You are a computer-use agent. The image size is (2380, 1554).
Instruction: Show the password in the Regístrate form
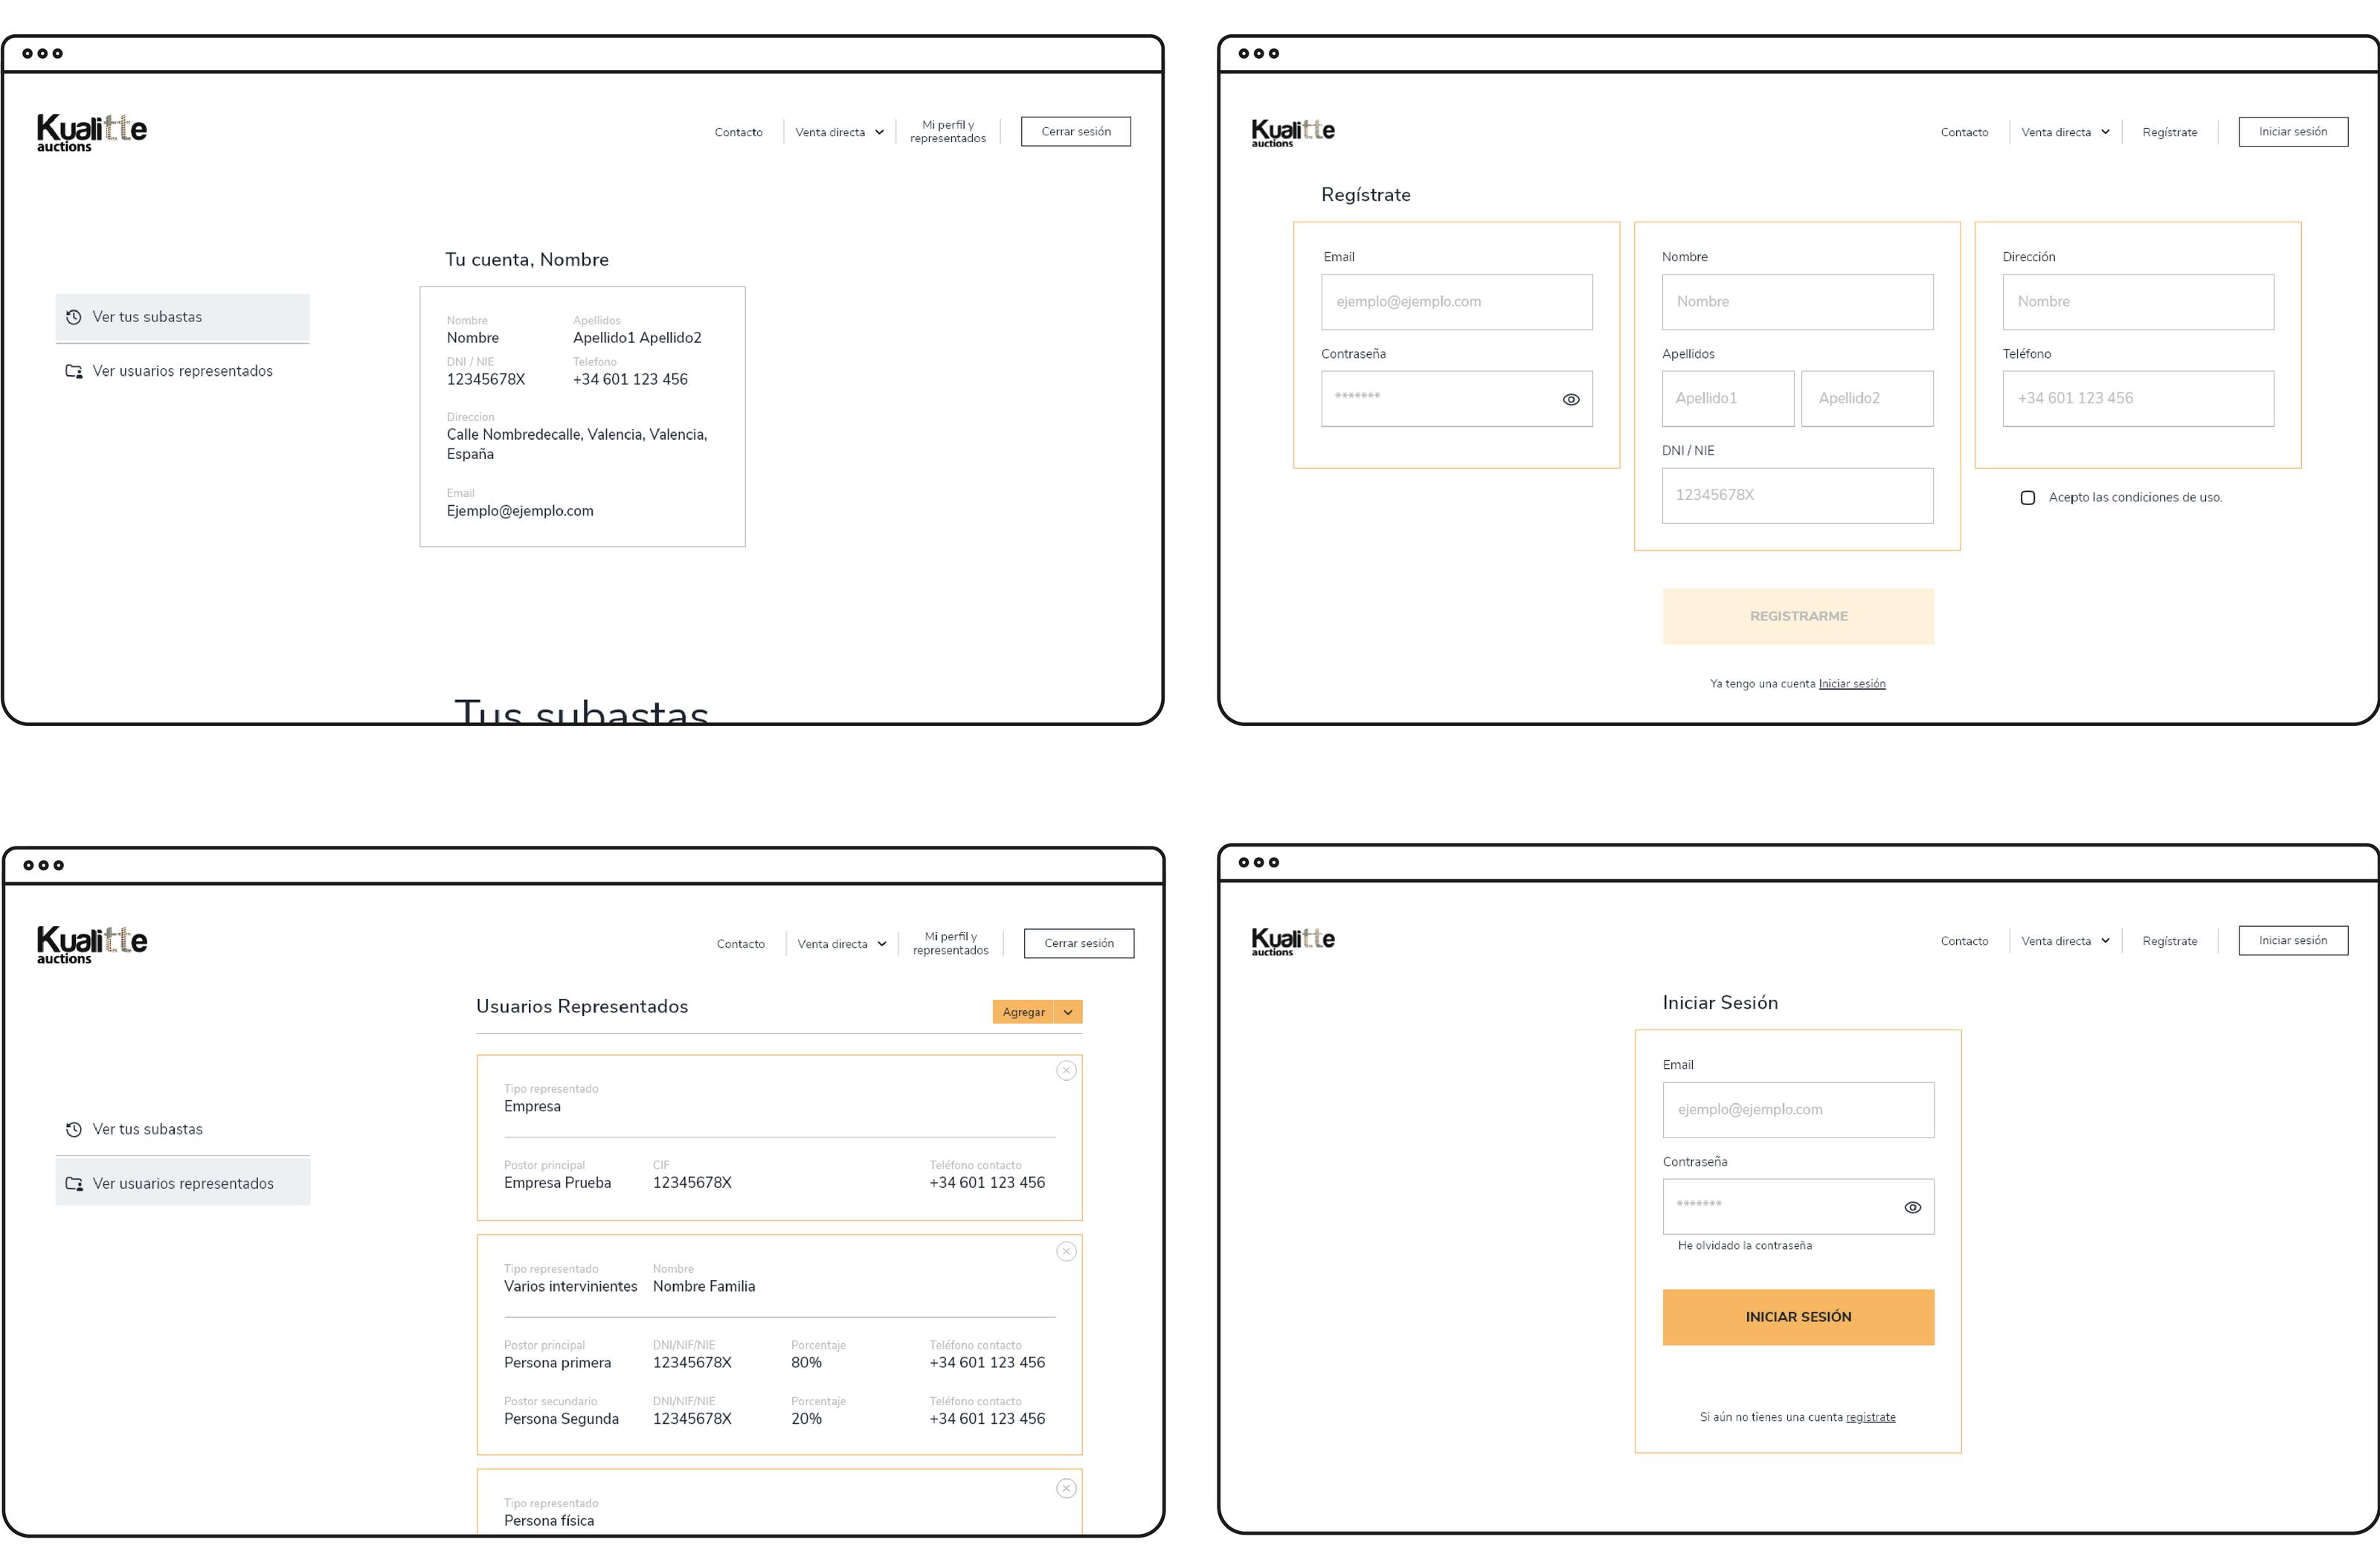[1571, 399]
